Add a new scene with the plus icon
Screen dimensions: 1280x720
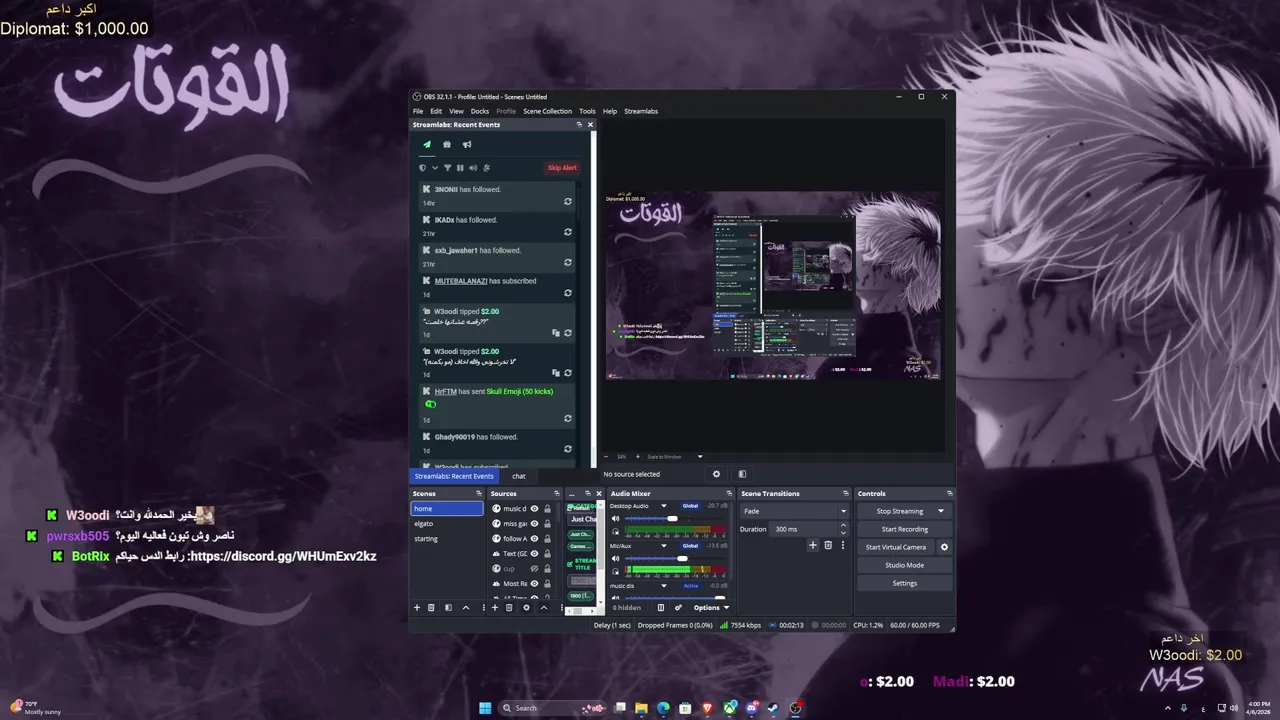[x=417, y=607]
